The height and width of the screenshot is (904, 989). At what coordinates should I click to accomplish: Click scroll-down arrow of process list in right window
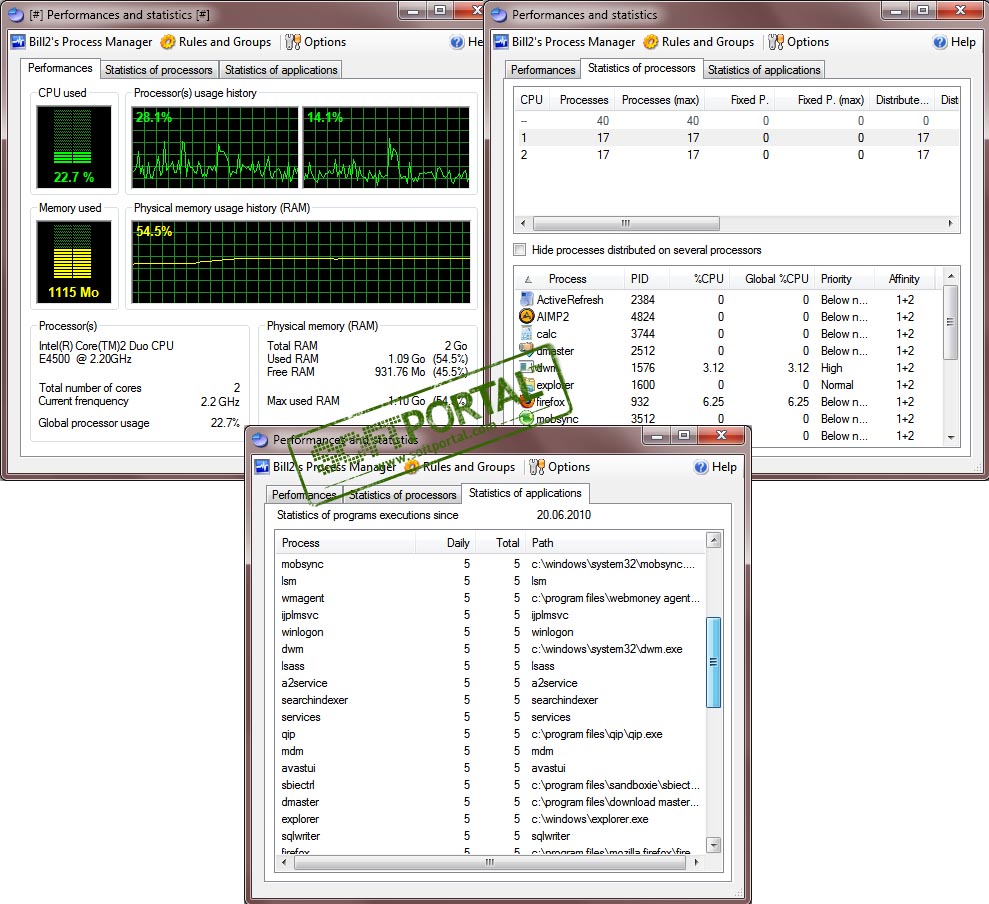[x=951, y=438]
